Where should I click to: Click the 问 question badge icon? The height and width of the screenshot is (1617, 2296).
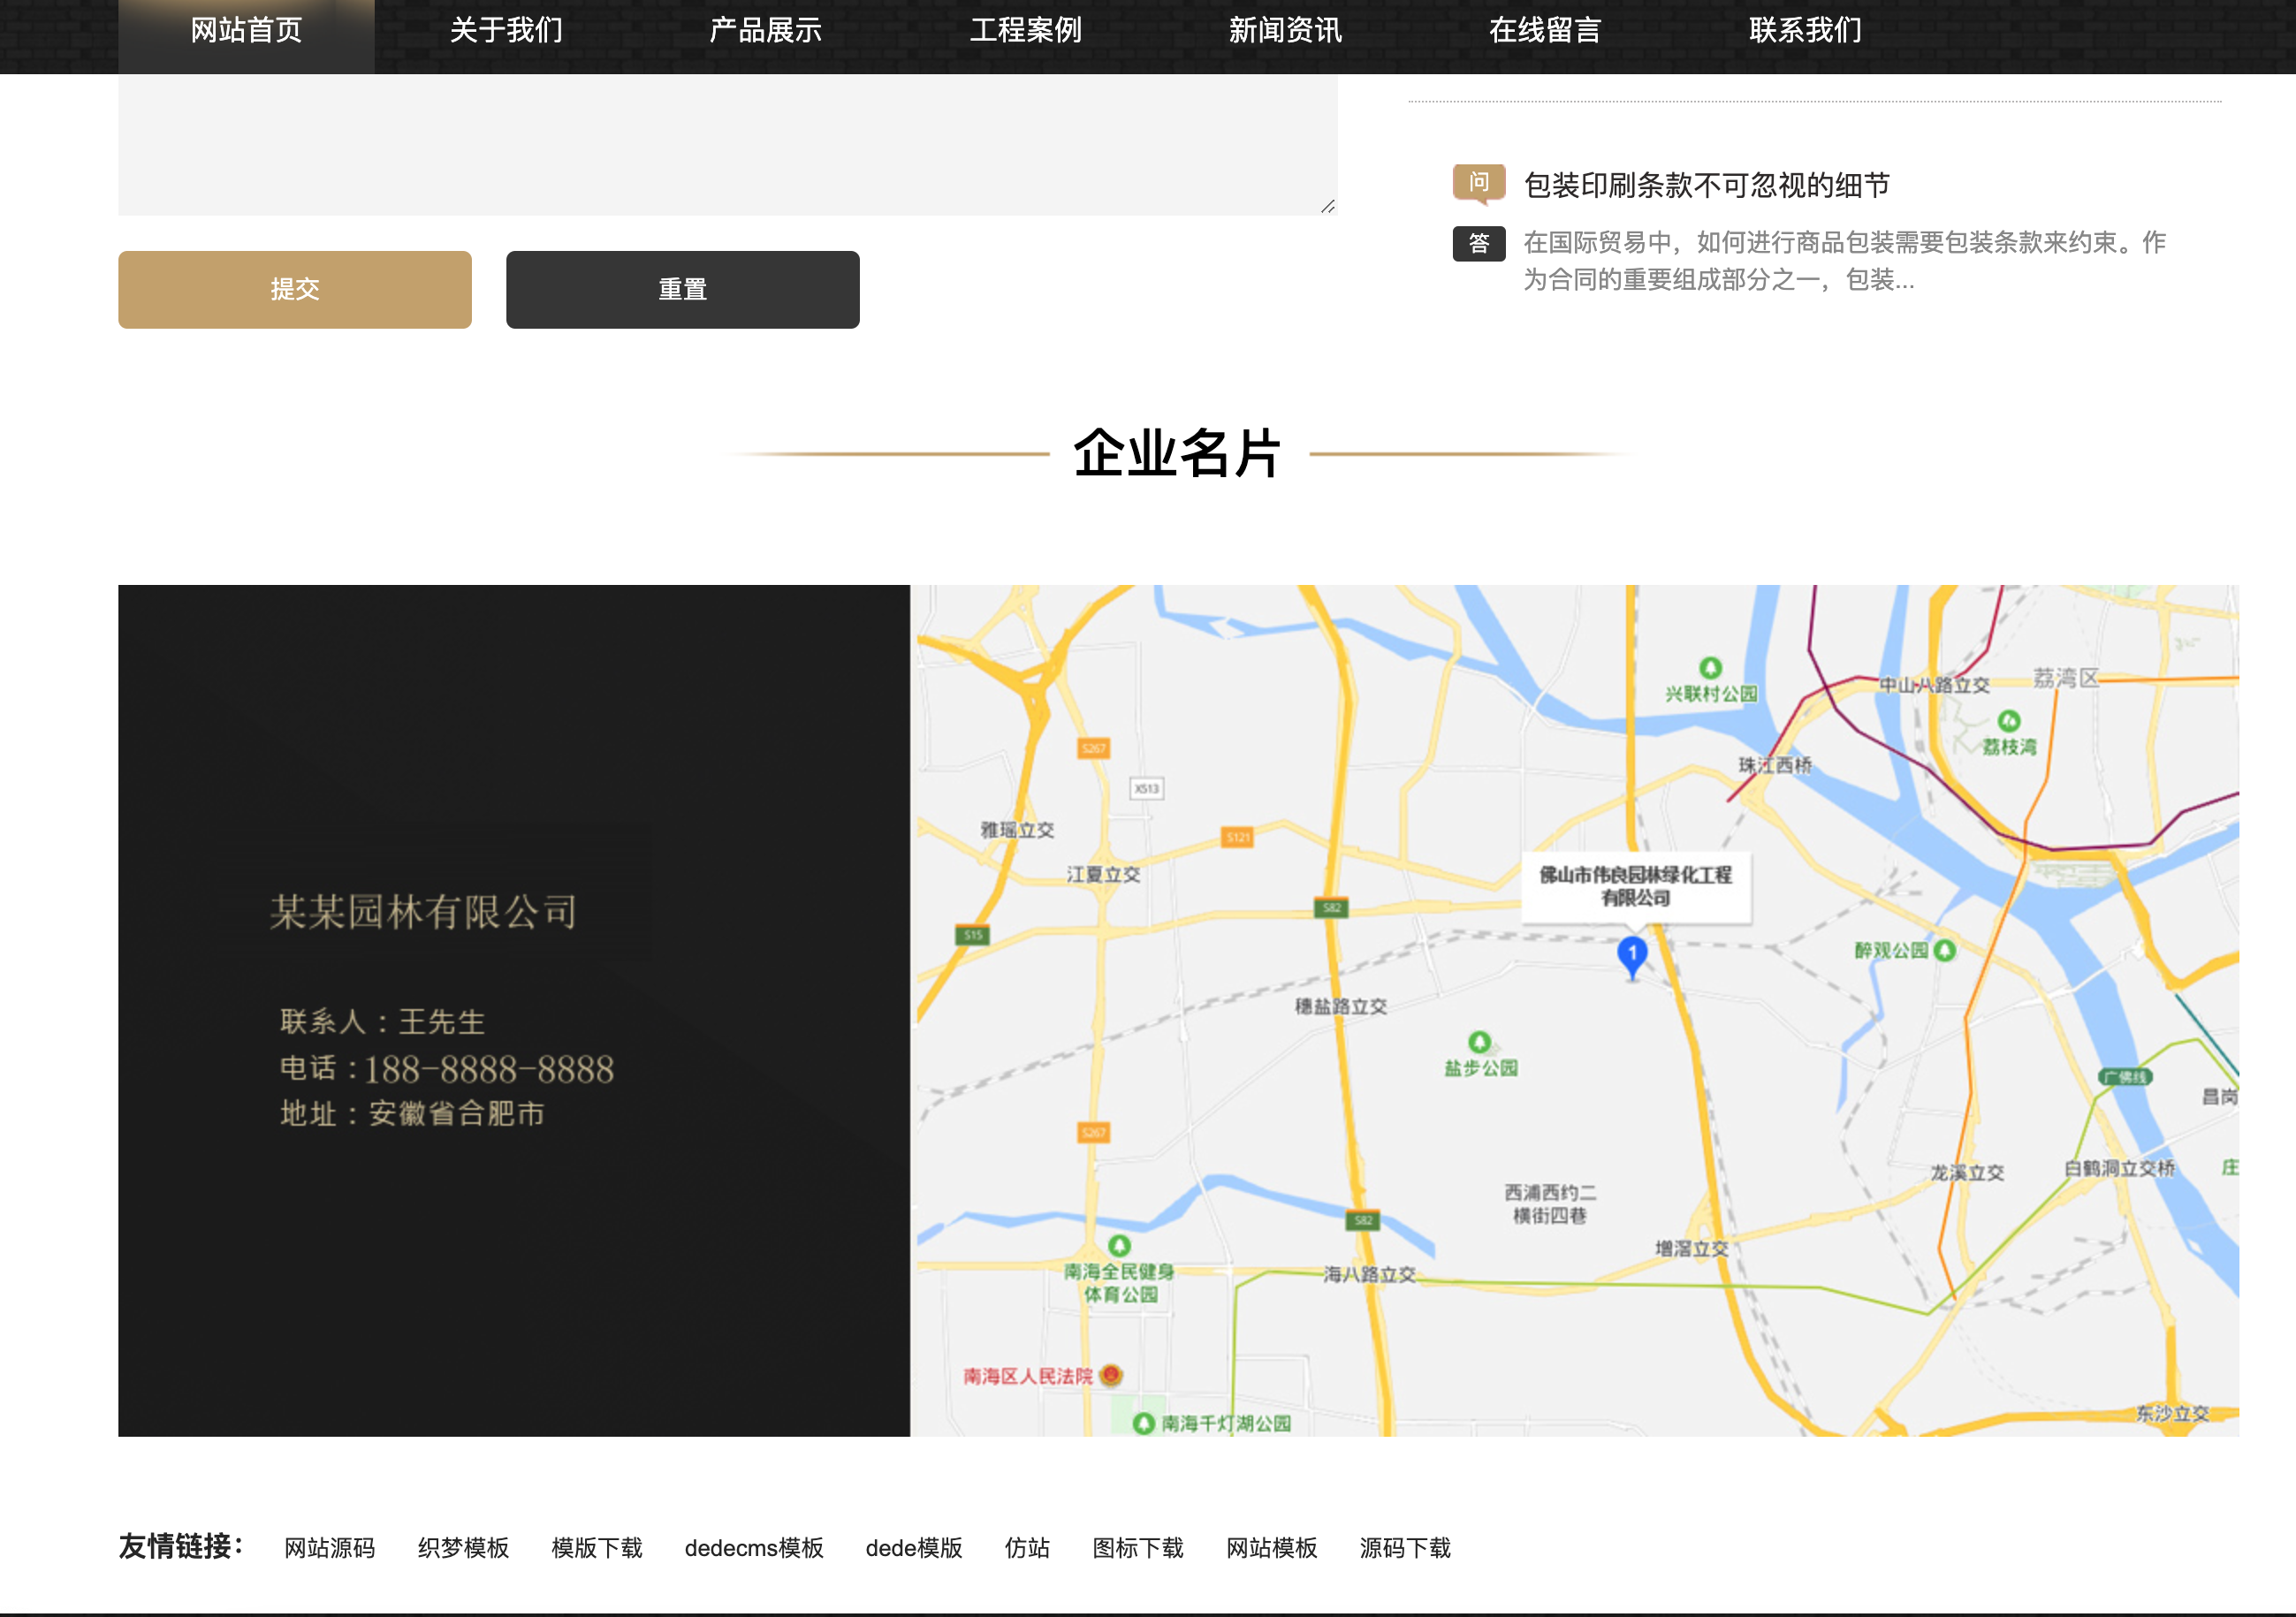point(1479,183)
